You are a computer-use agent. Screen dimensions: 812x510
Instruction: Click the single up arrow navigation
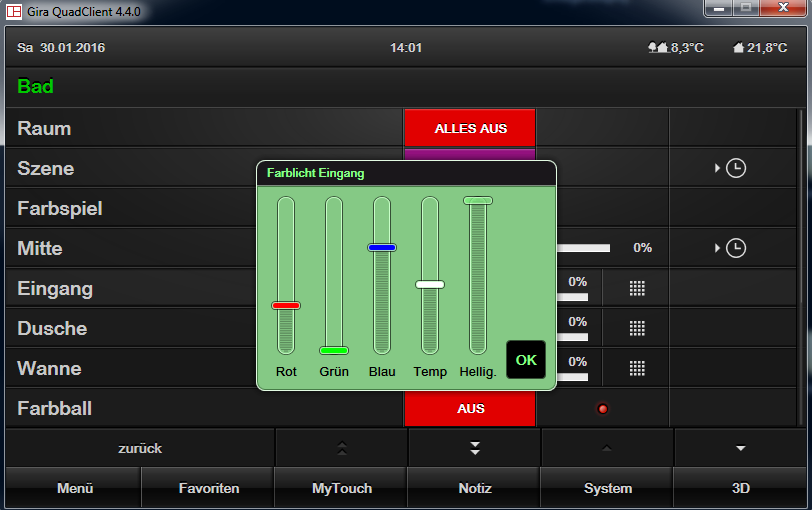tap(607, 448)
